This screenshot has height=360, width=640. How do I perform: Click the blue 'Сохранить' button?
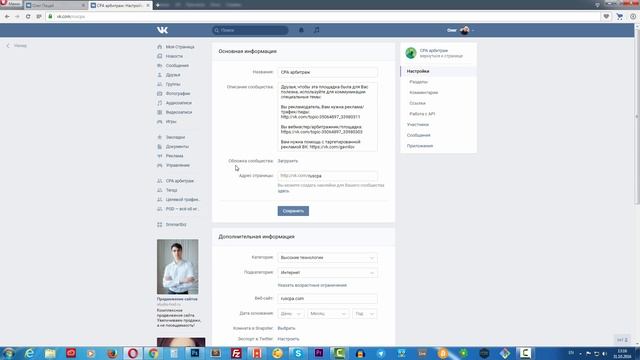point(293,211)
